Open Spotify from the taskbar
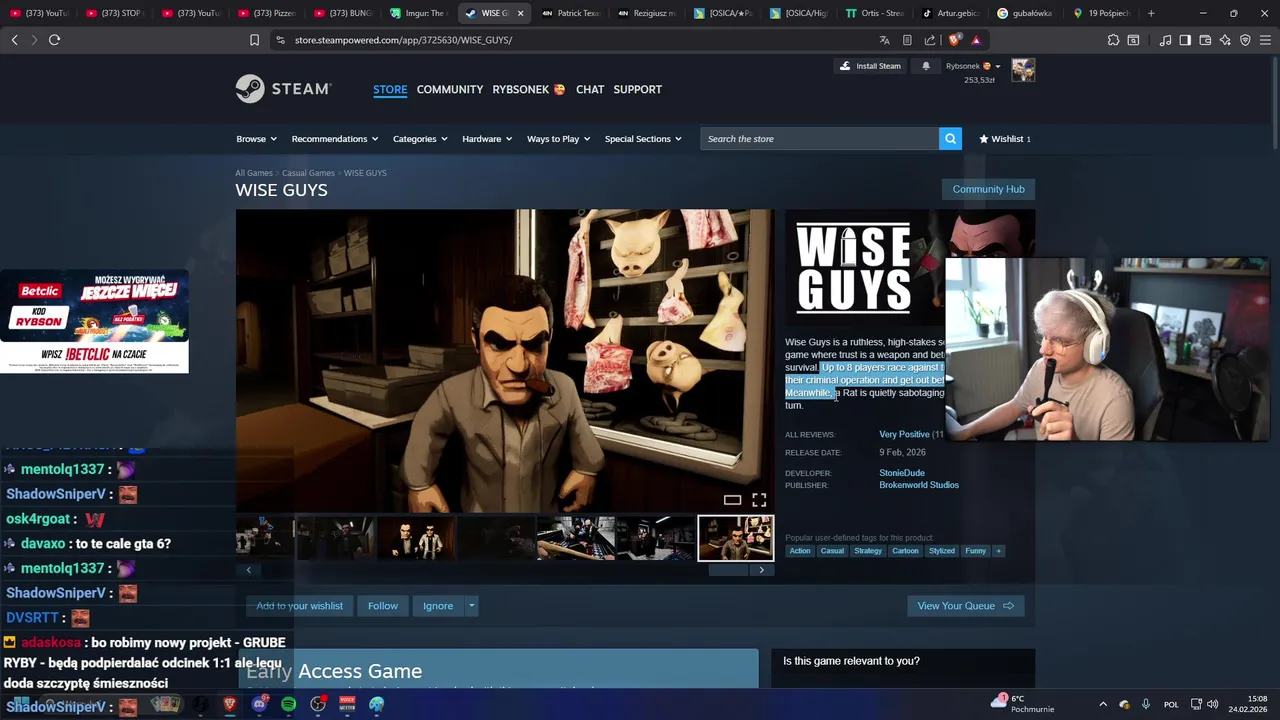Viewport: 1280px width, 720px height. coord(288,704)
